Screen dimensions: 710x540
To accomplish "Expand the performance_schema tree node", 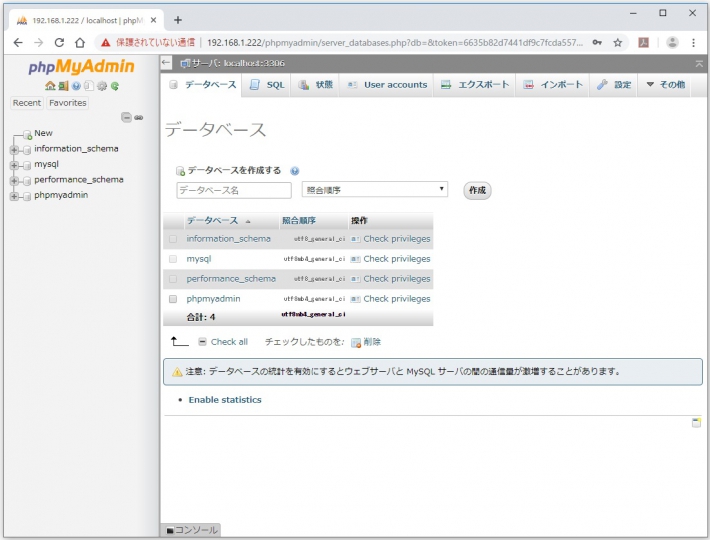I will [x=14, y=180].
